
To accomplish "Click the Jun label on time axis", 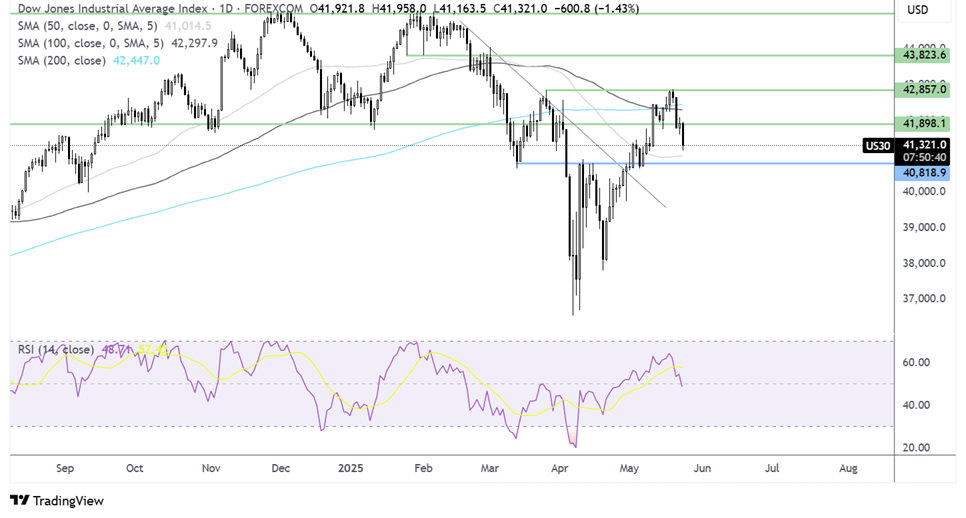I will click(x=702, y=468).
